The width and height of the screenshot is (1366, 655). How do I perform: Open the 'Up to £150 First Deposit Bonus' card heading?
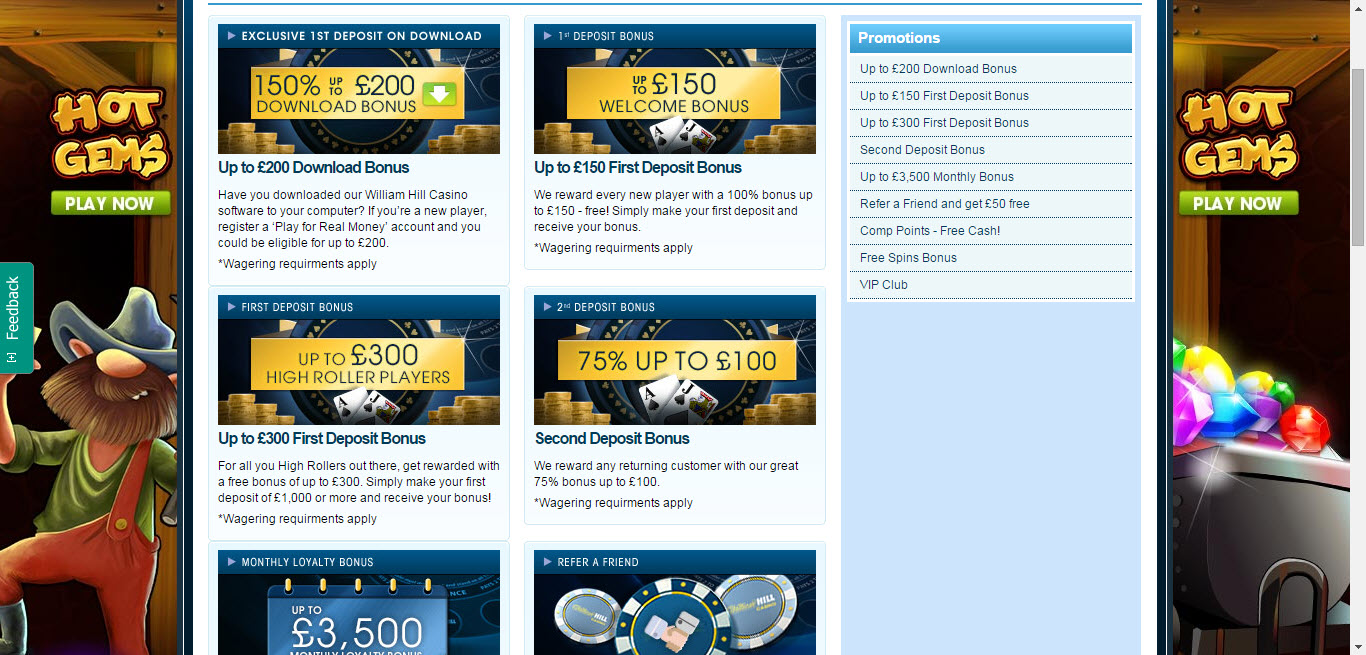(x=638, y=168)
